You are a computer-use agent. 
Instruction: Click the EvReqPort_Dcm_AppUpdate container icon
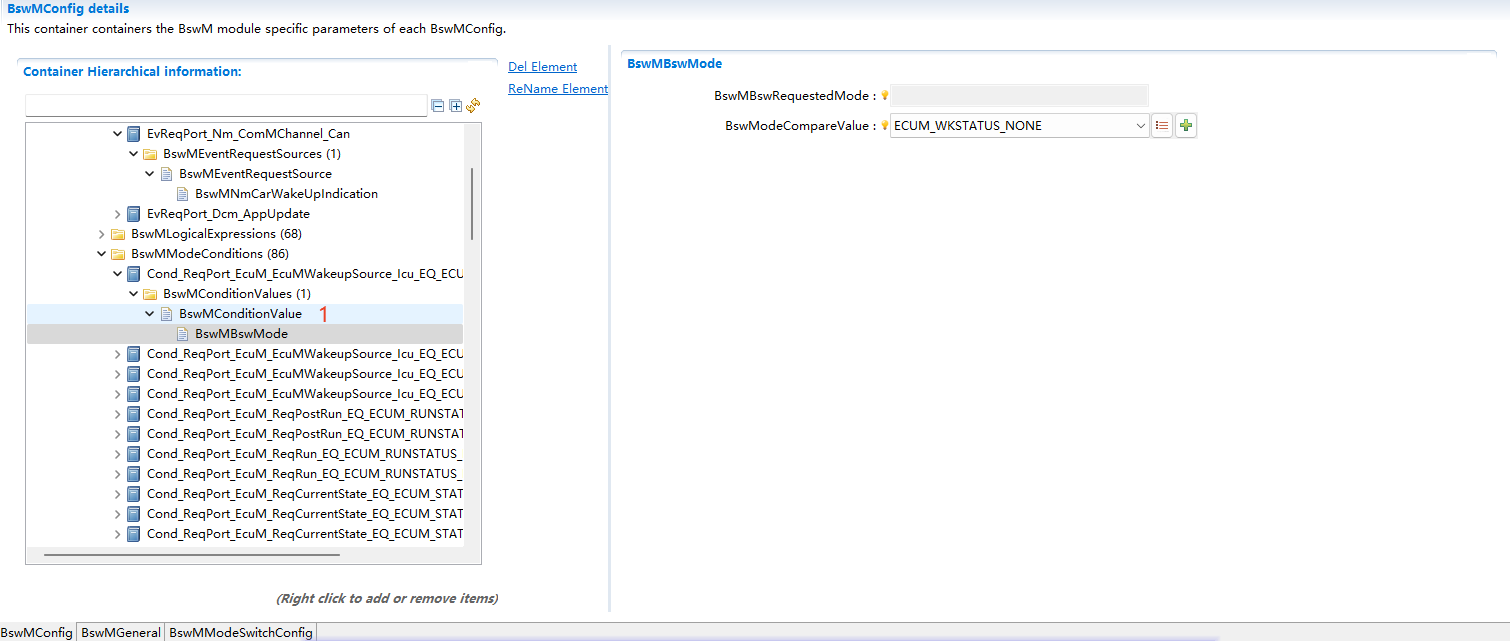tap(134, 214)
